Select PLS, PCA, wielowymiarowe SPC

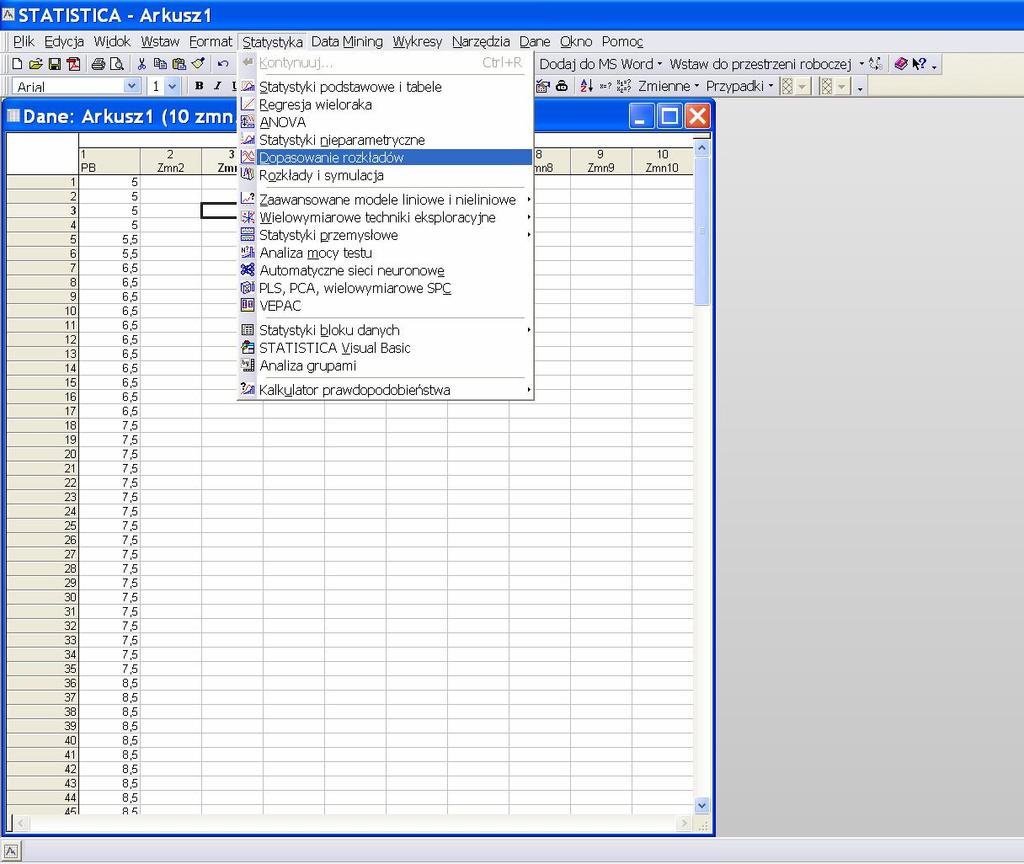coord(385,288)
